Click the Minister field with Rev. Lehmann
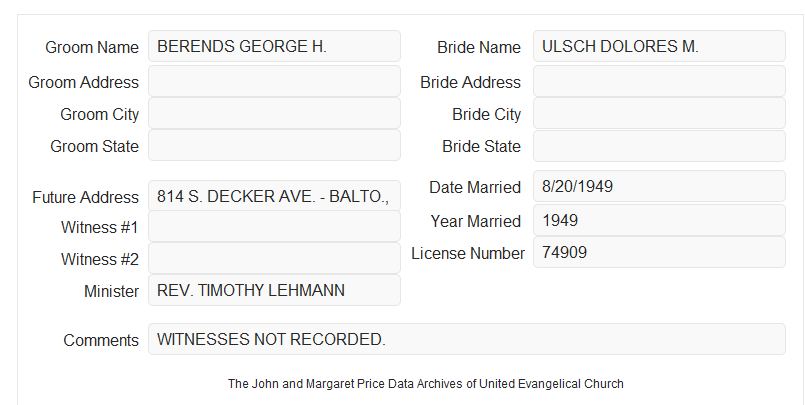 pos(274,290)
